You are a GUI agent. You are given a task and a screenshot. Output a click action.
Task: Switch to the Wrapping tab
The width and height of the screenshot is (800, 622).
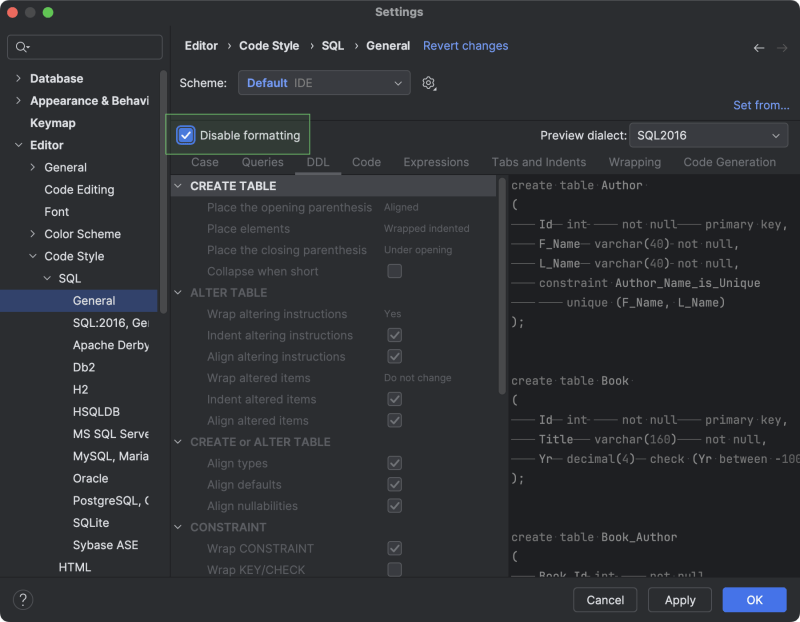634,161
